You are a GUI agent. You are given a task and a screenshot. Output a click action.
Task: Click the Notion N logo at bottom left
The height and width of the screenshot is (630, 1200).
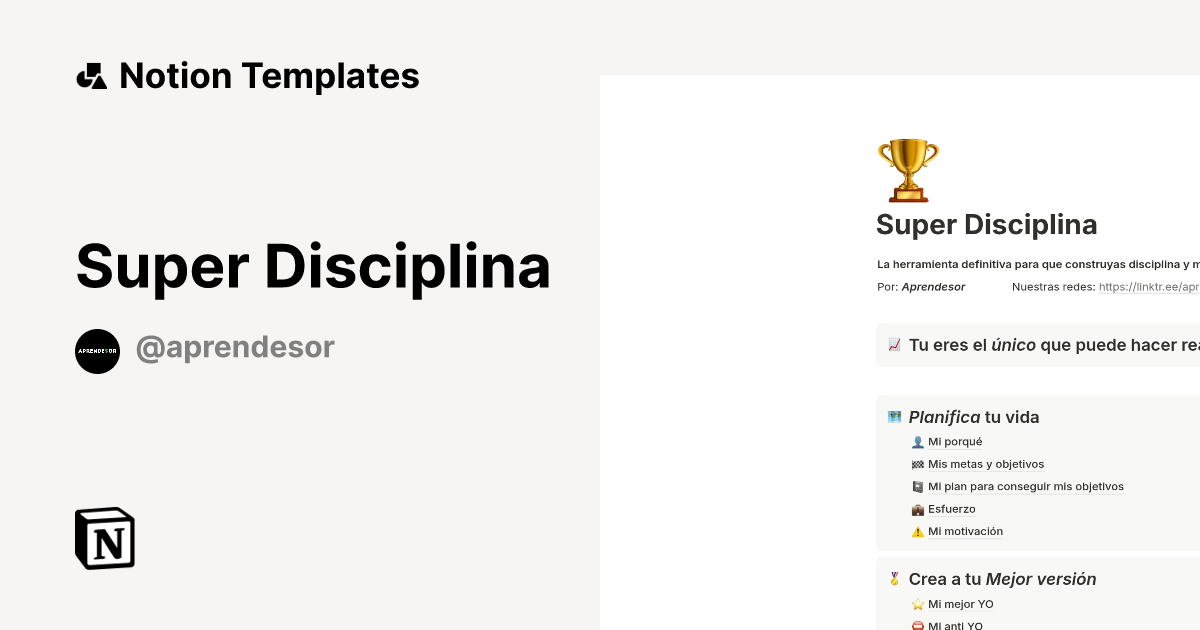(x=104, y=538)
